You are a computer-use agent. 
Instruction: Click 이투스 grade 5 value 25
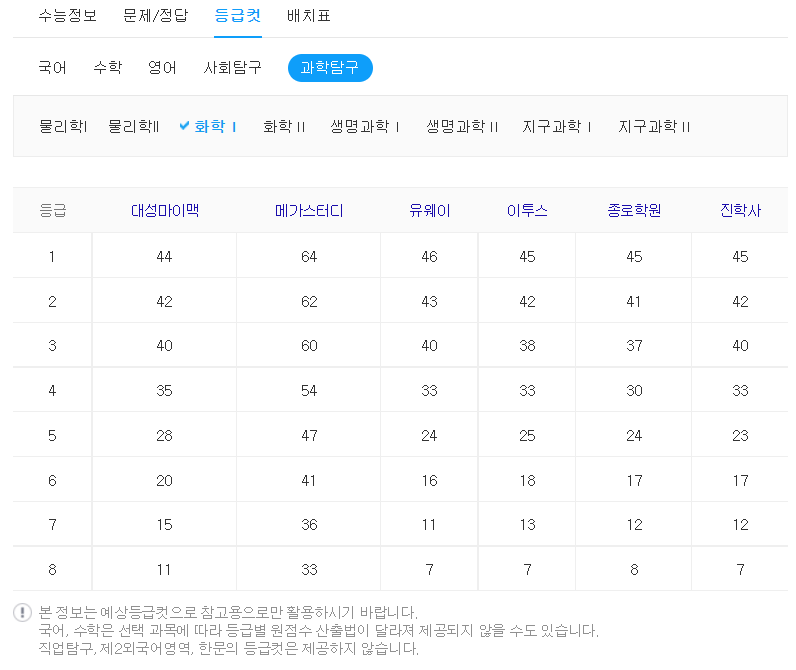527,436
